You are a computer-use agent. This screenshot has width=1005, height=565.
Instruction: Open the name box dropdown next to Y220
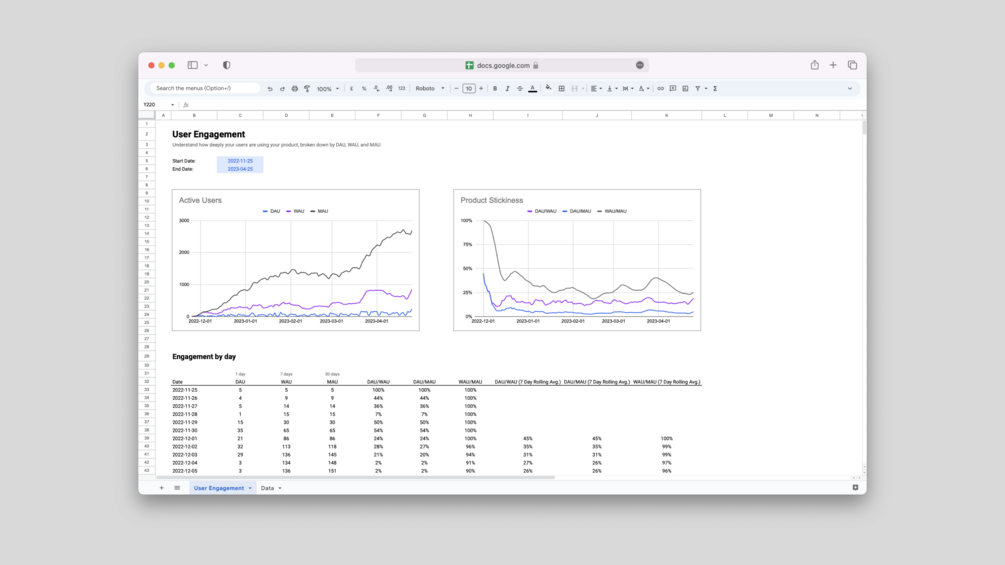tap(172, 104)
